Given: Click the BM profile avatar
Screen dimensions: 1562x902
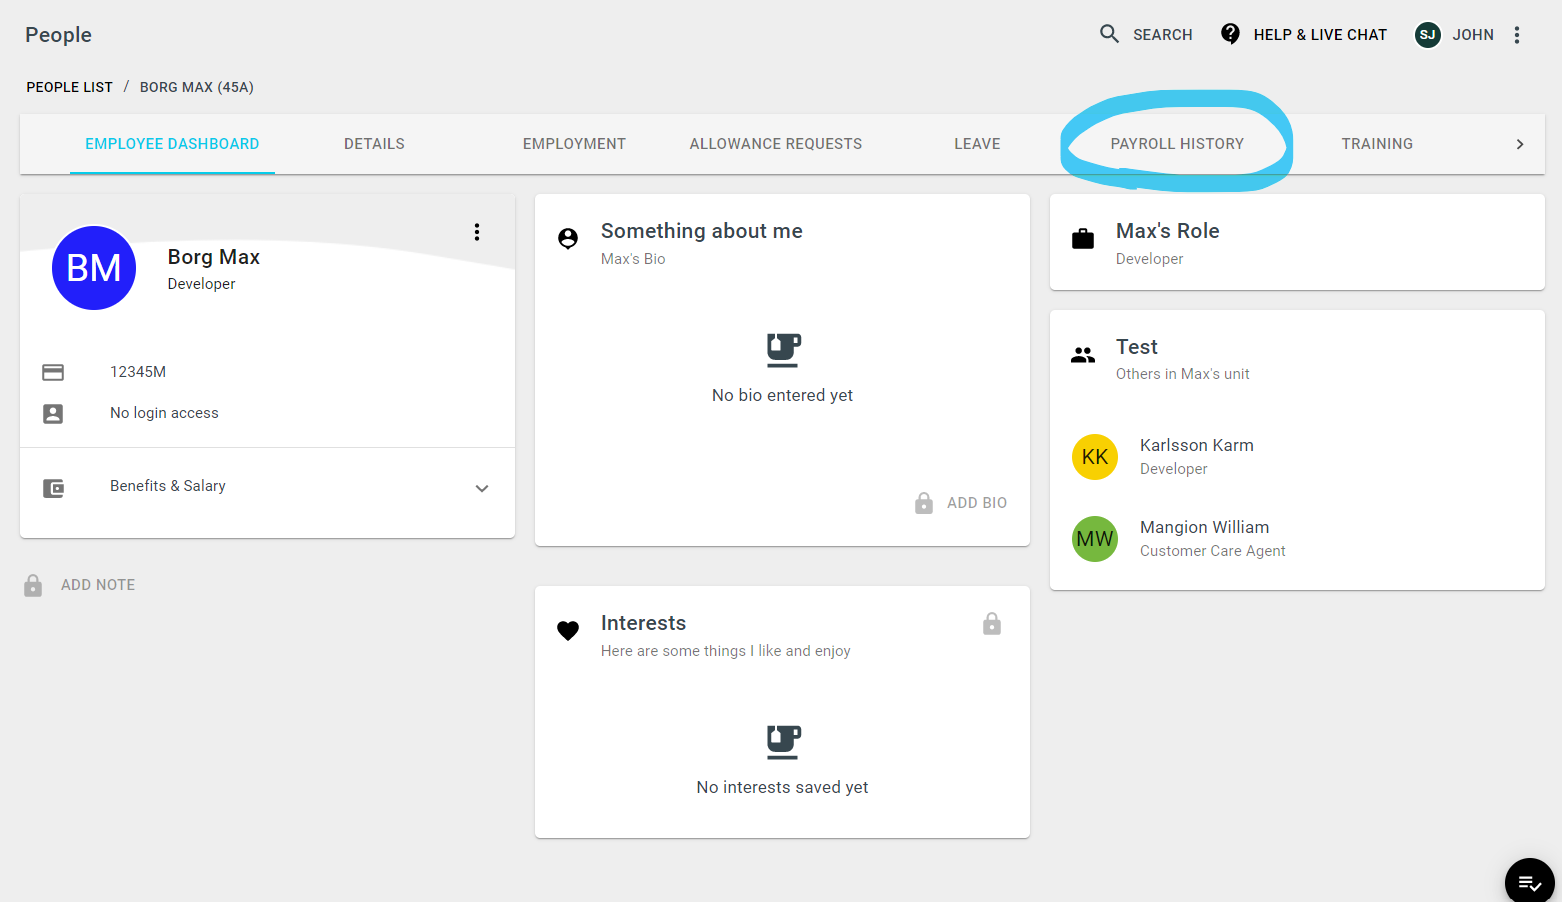Looking at the screenshot, I should [x=94, y=268].
